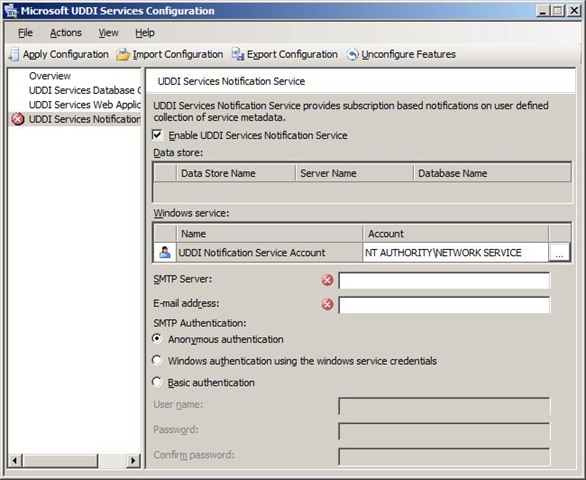Click the horizontal scrollbar thumb in navigation pane
Screen dimensions: 586x480
pyautogui.click(x=60, y=461)
